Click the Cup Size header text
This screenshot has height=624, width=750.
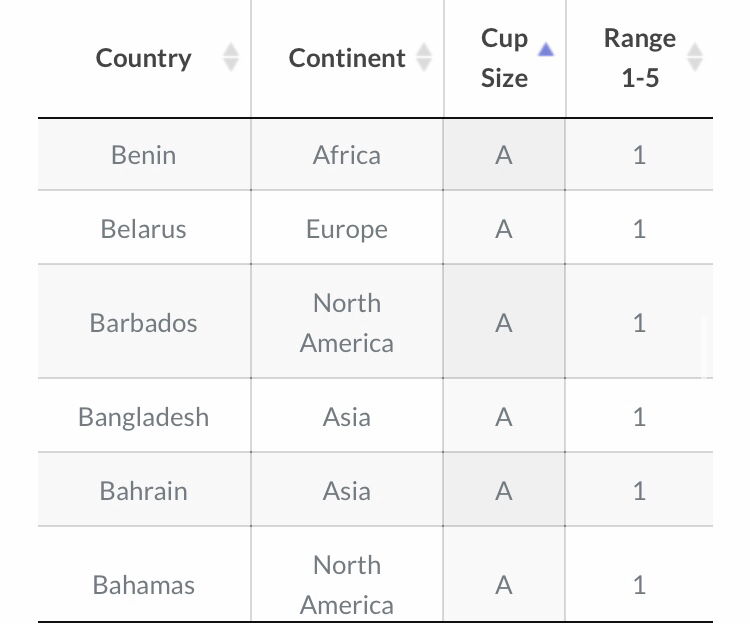click(x=505, y=58)
